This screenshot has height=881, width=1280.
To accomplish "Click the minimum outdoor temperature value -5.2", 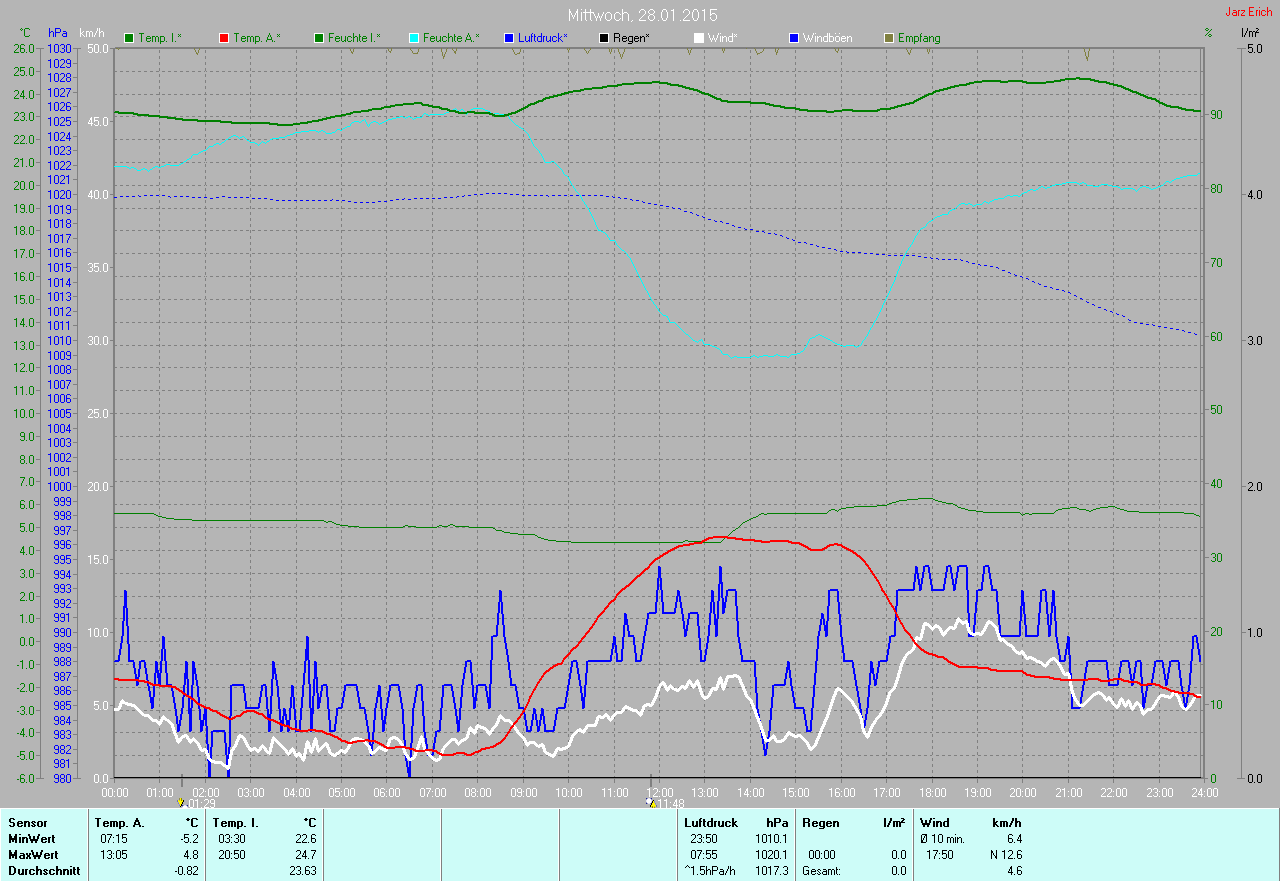I will tap(189, 839).
